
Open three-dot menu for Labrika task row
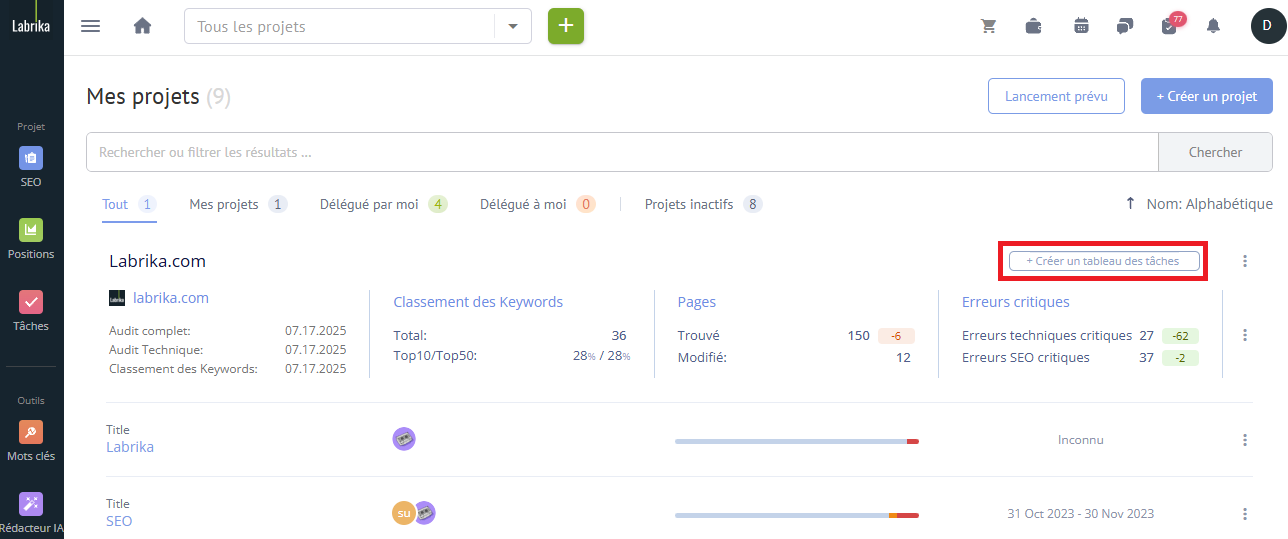tap(1245, 440)
